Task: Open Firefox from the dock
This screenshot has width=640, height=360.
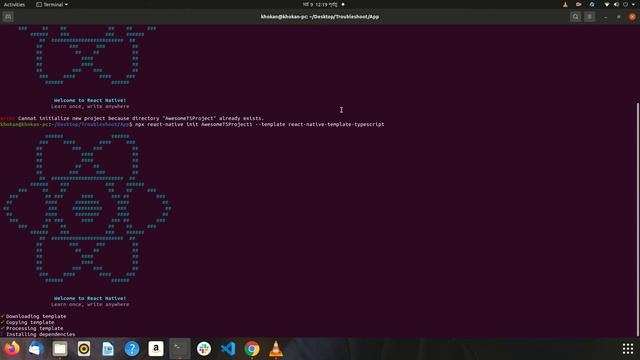Action: coord(12,349)
